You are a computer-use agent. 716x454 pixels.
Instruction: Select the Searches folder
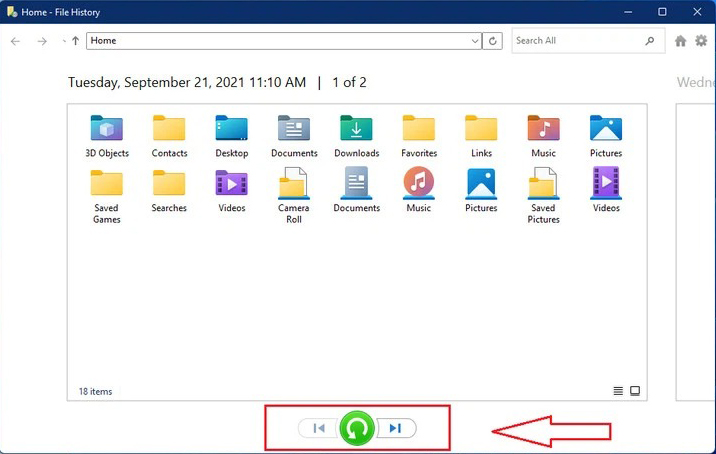(x=169, y=191)
